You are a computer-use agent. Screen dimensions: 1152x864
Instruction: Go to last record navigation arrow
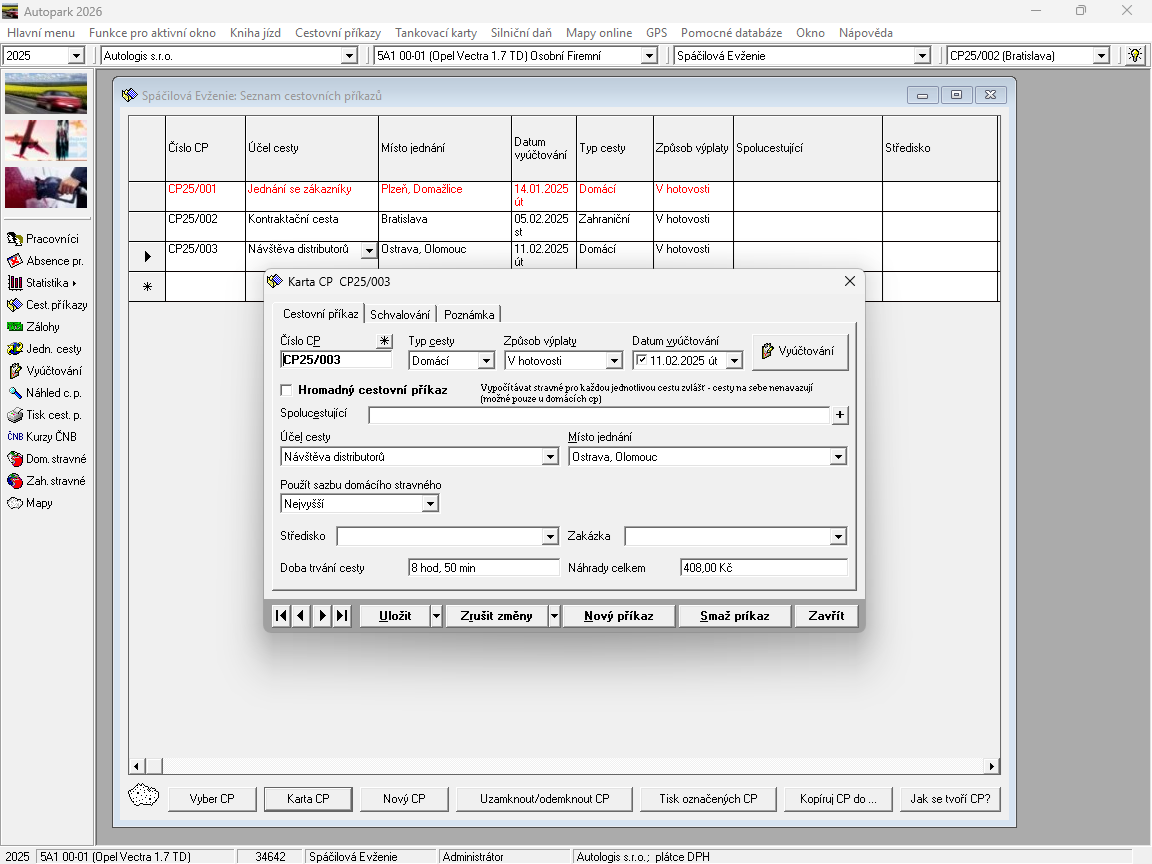click(342, 616)
